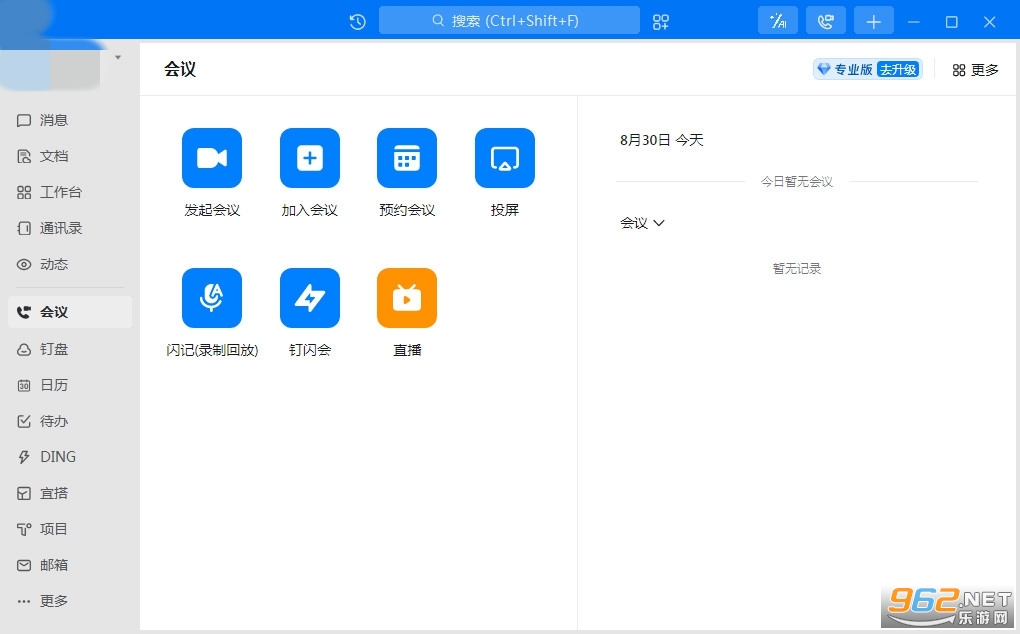The height and width of the screenshot is (634, 1020).
Task: Open the profile dropdown arrow near avatar
Action: (x=118, y=57)
